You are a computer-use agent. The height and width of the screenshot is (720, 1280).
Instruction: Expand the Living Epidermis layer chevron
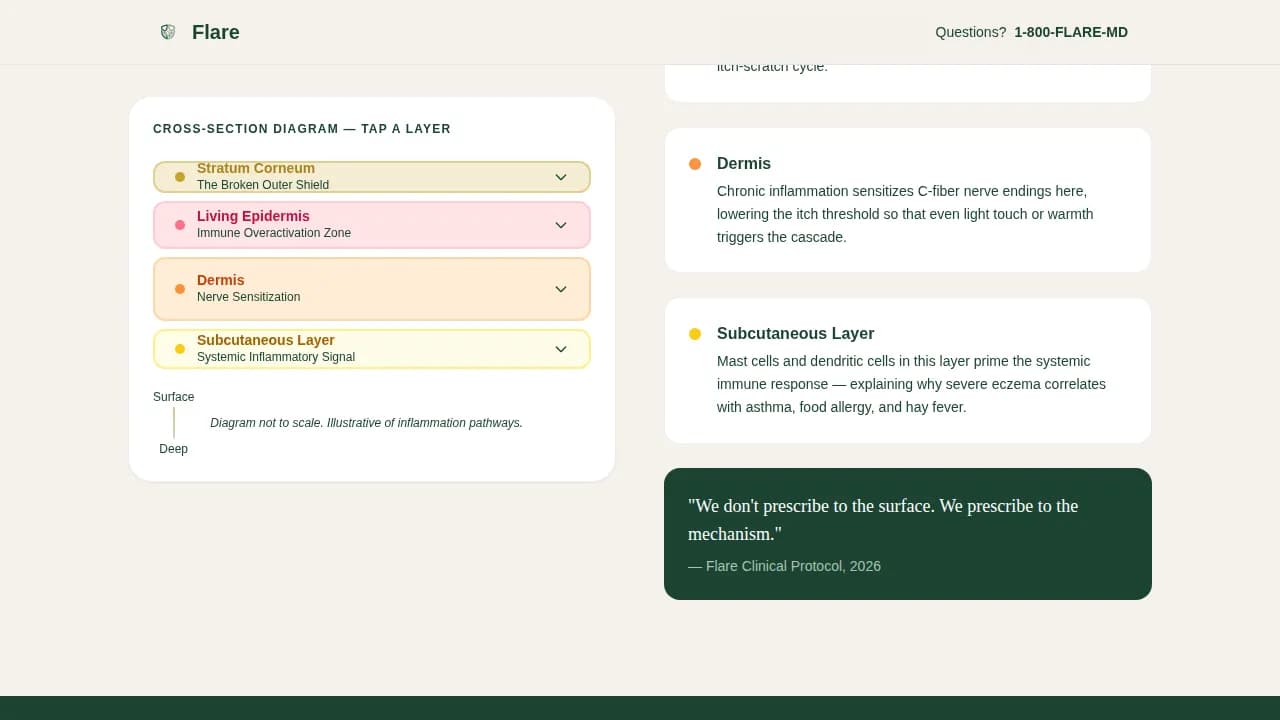coord(561,225)
